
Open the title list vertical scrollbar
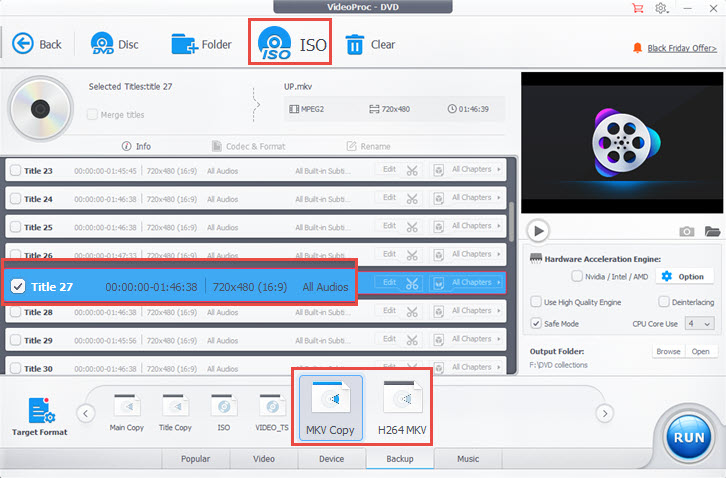click(511, 221)
